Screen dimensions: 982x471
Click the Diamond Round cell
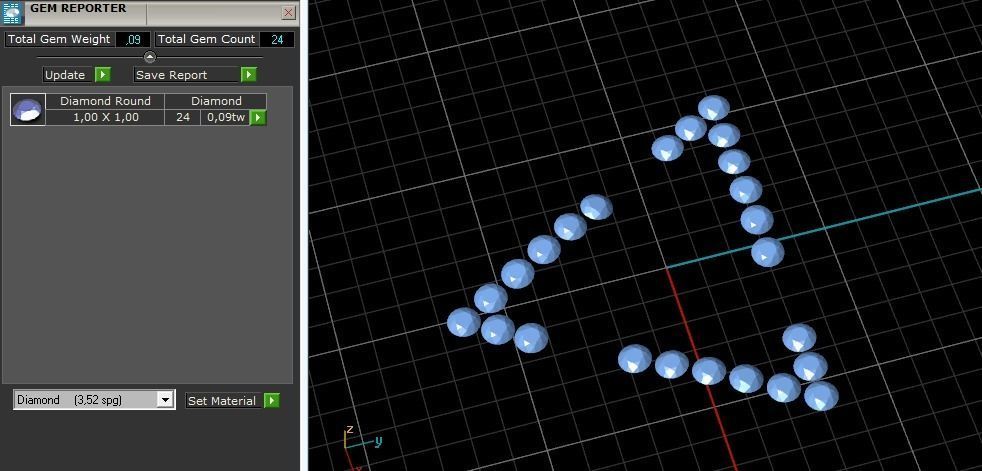pos(105,101)
